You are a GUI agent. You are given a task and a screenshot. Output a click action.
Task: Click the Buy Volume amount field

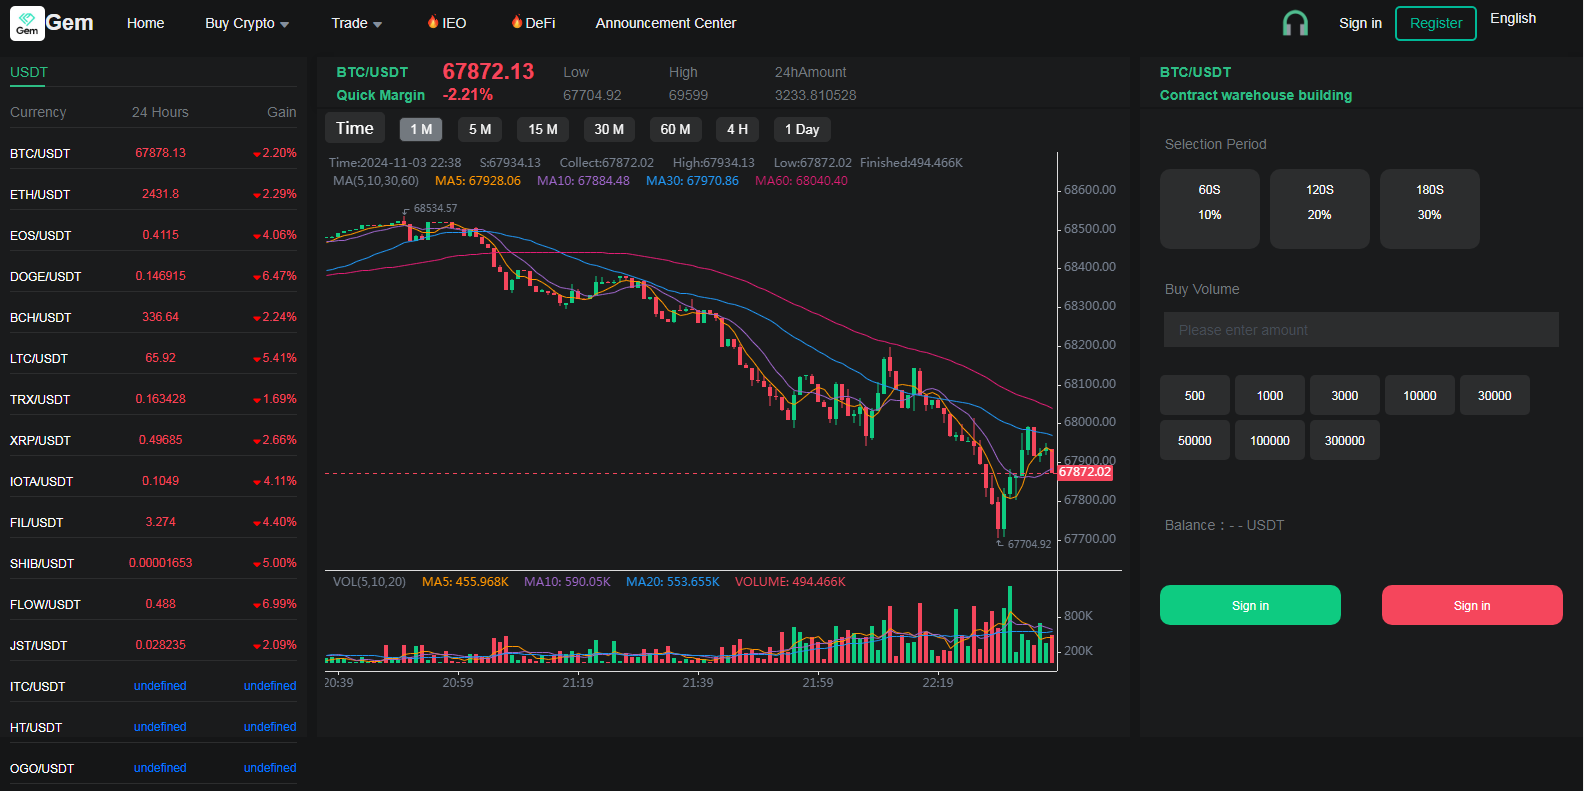click(x=1360, y=330)
